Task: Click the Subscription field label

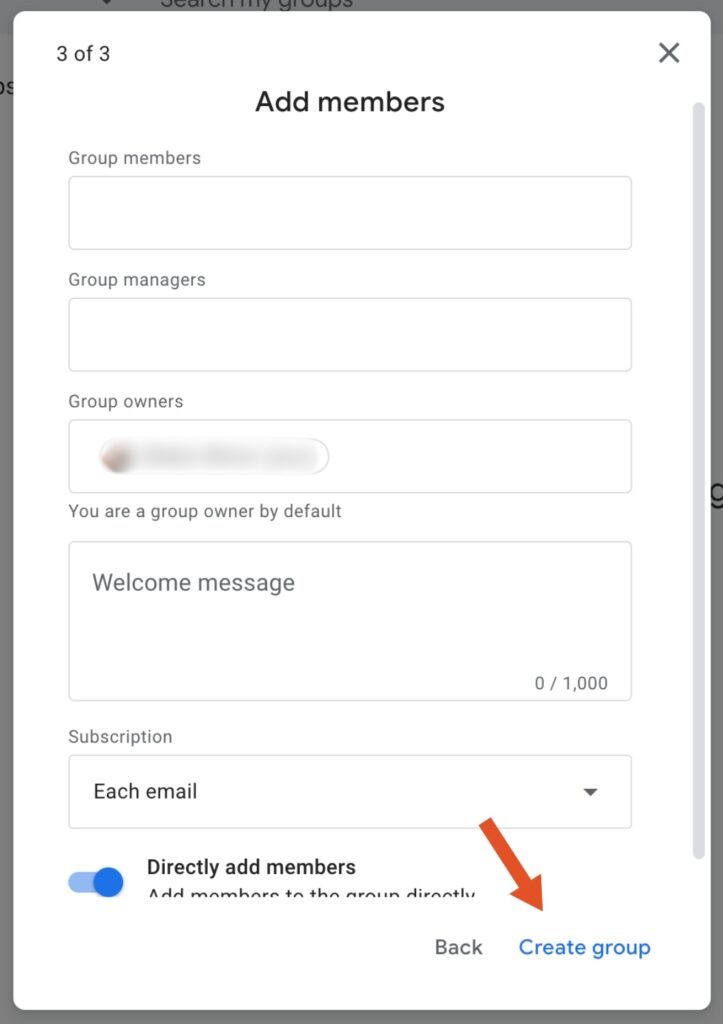Action: point(121,737)
